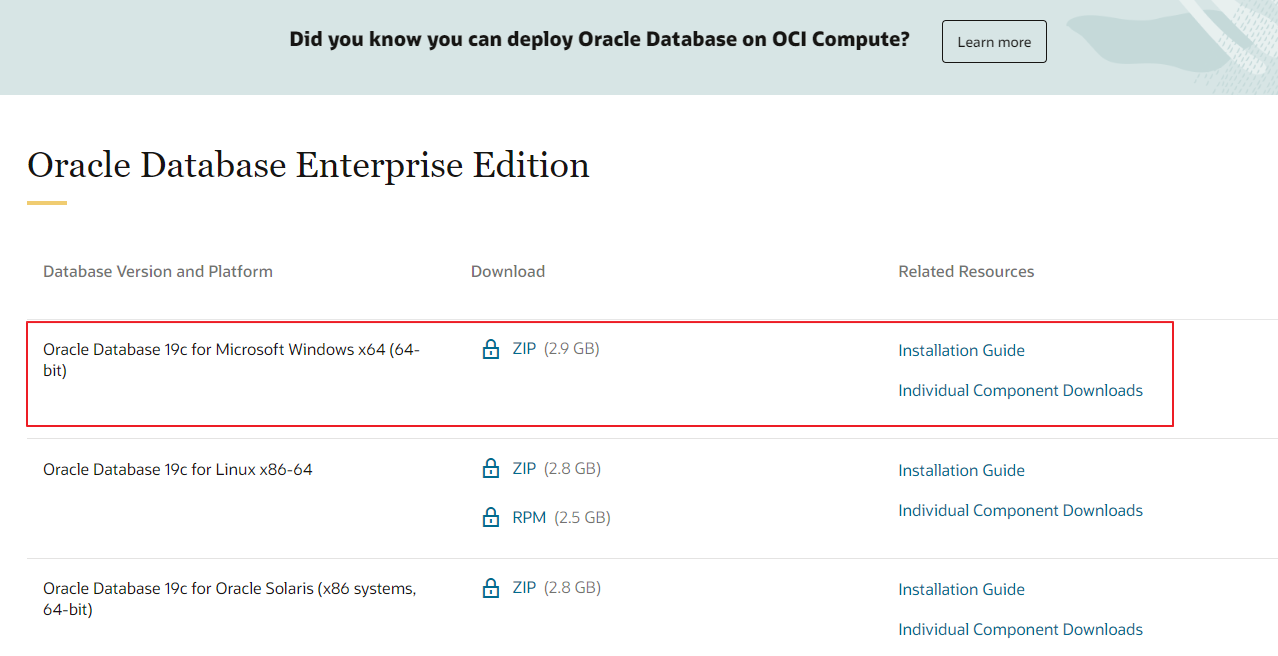Click the Database Version and Platform header
The width and height of the screenshot is (1278, 656).
coord(158,271)
